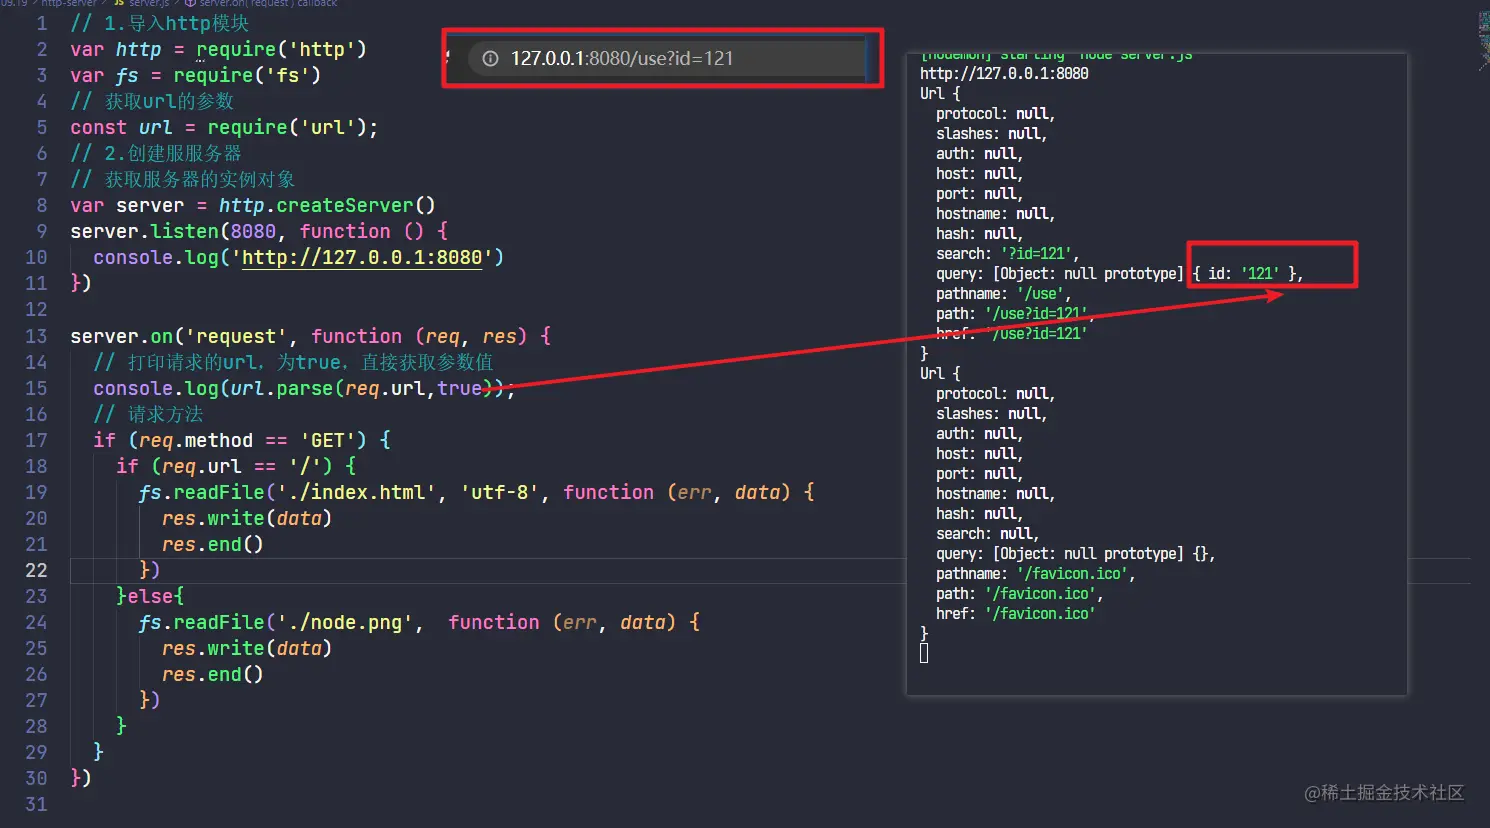Screen dimensions: 1490x828
Task: Click the './index.html' string on line 19
Action: [x=356, y=492]
